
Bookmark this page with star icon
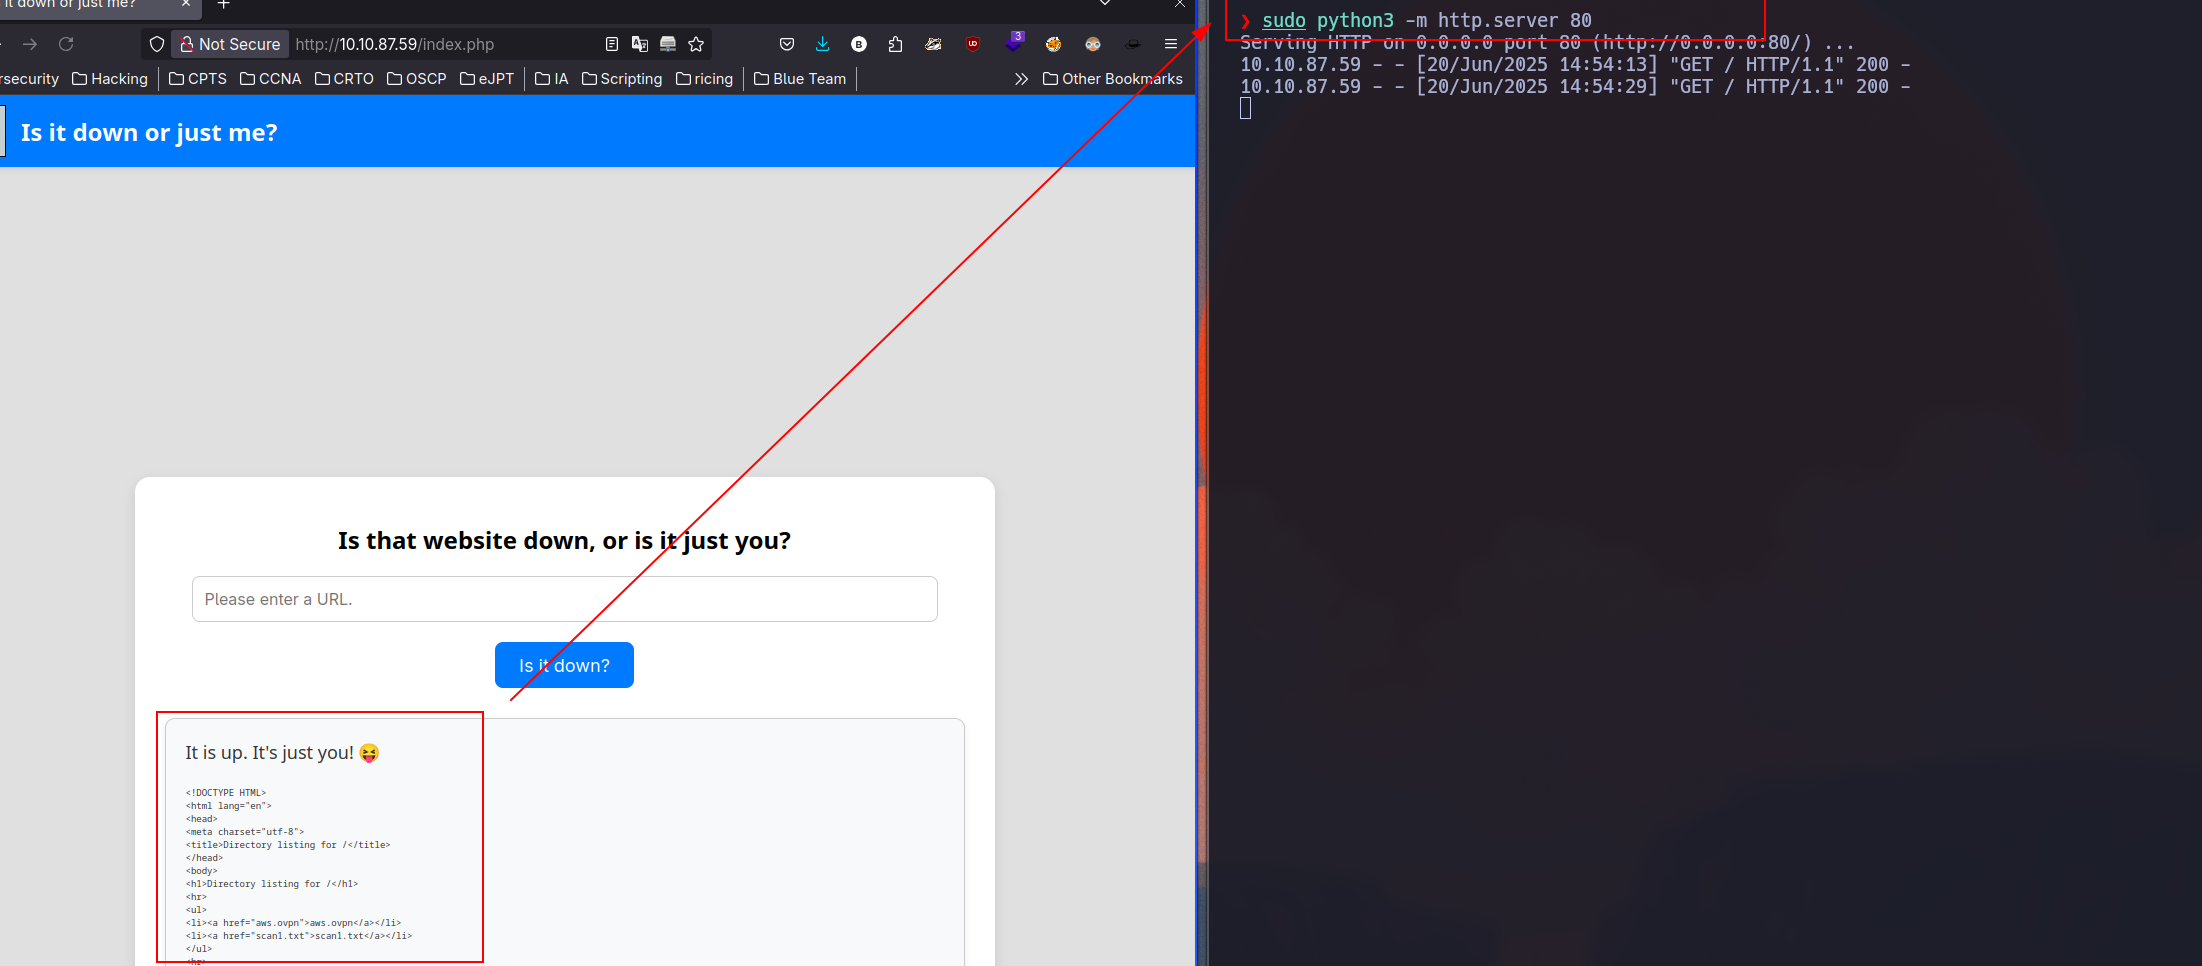click(x=696, y=44)
